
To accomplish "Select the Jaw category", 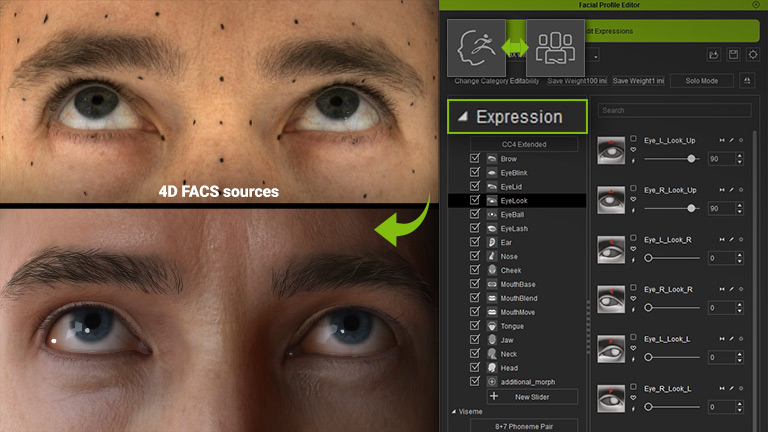I will [508, 340].
